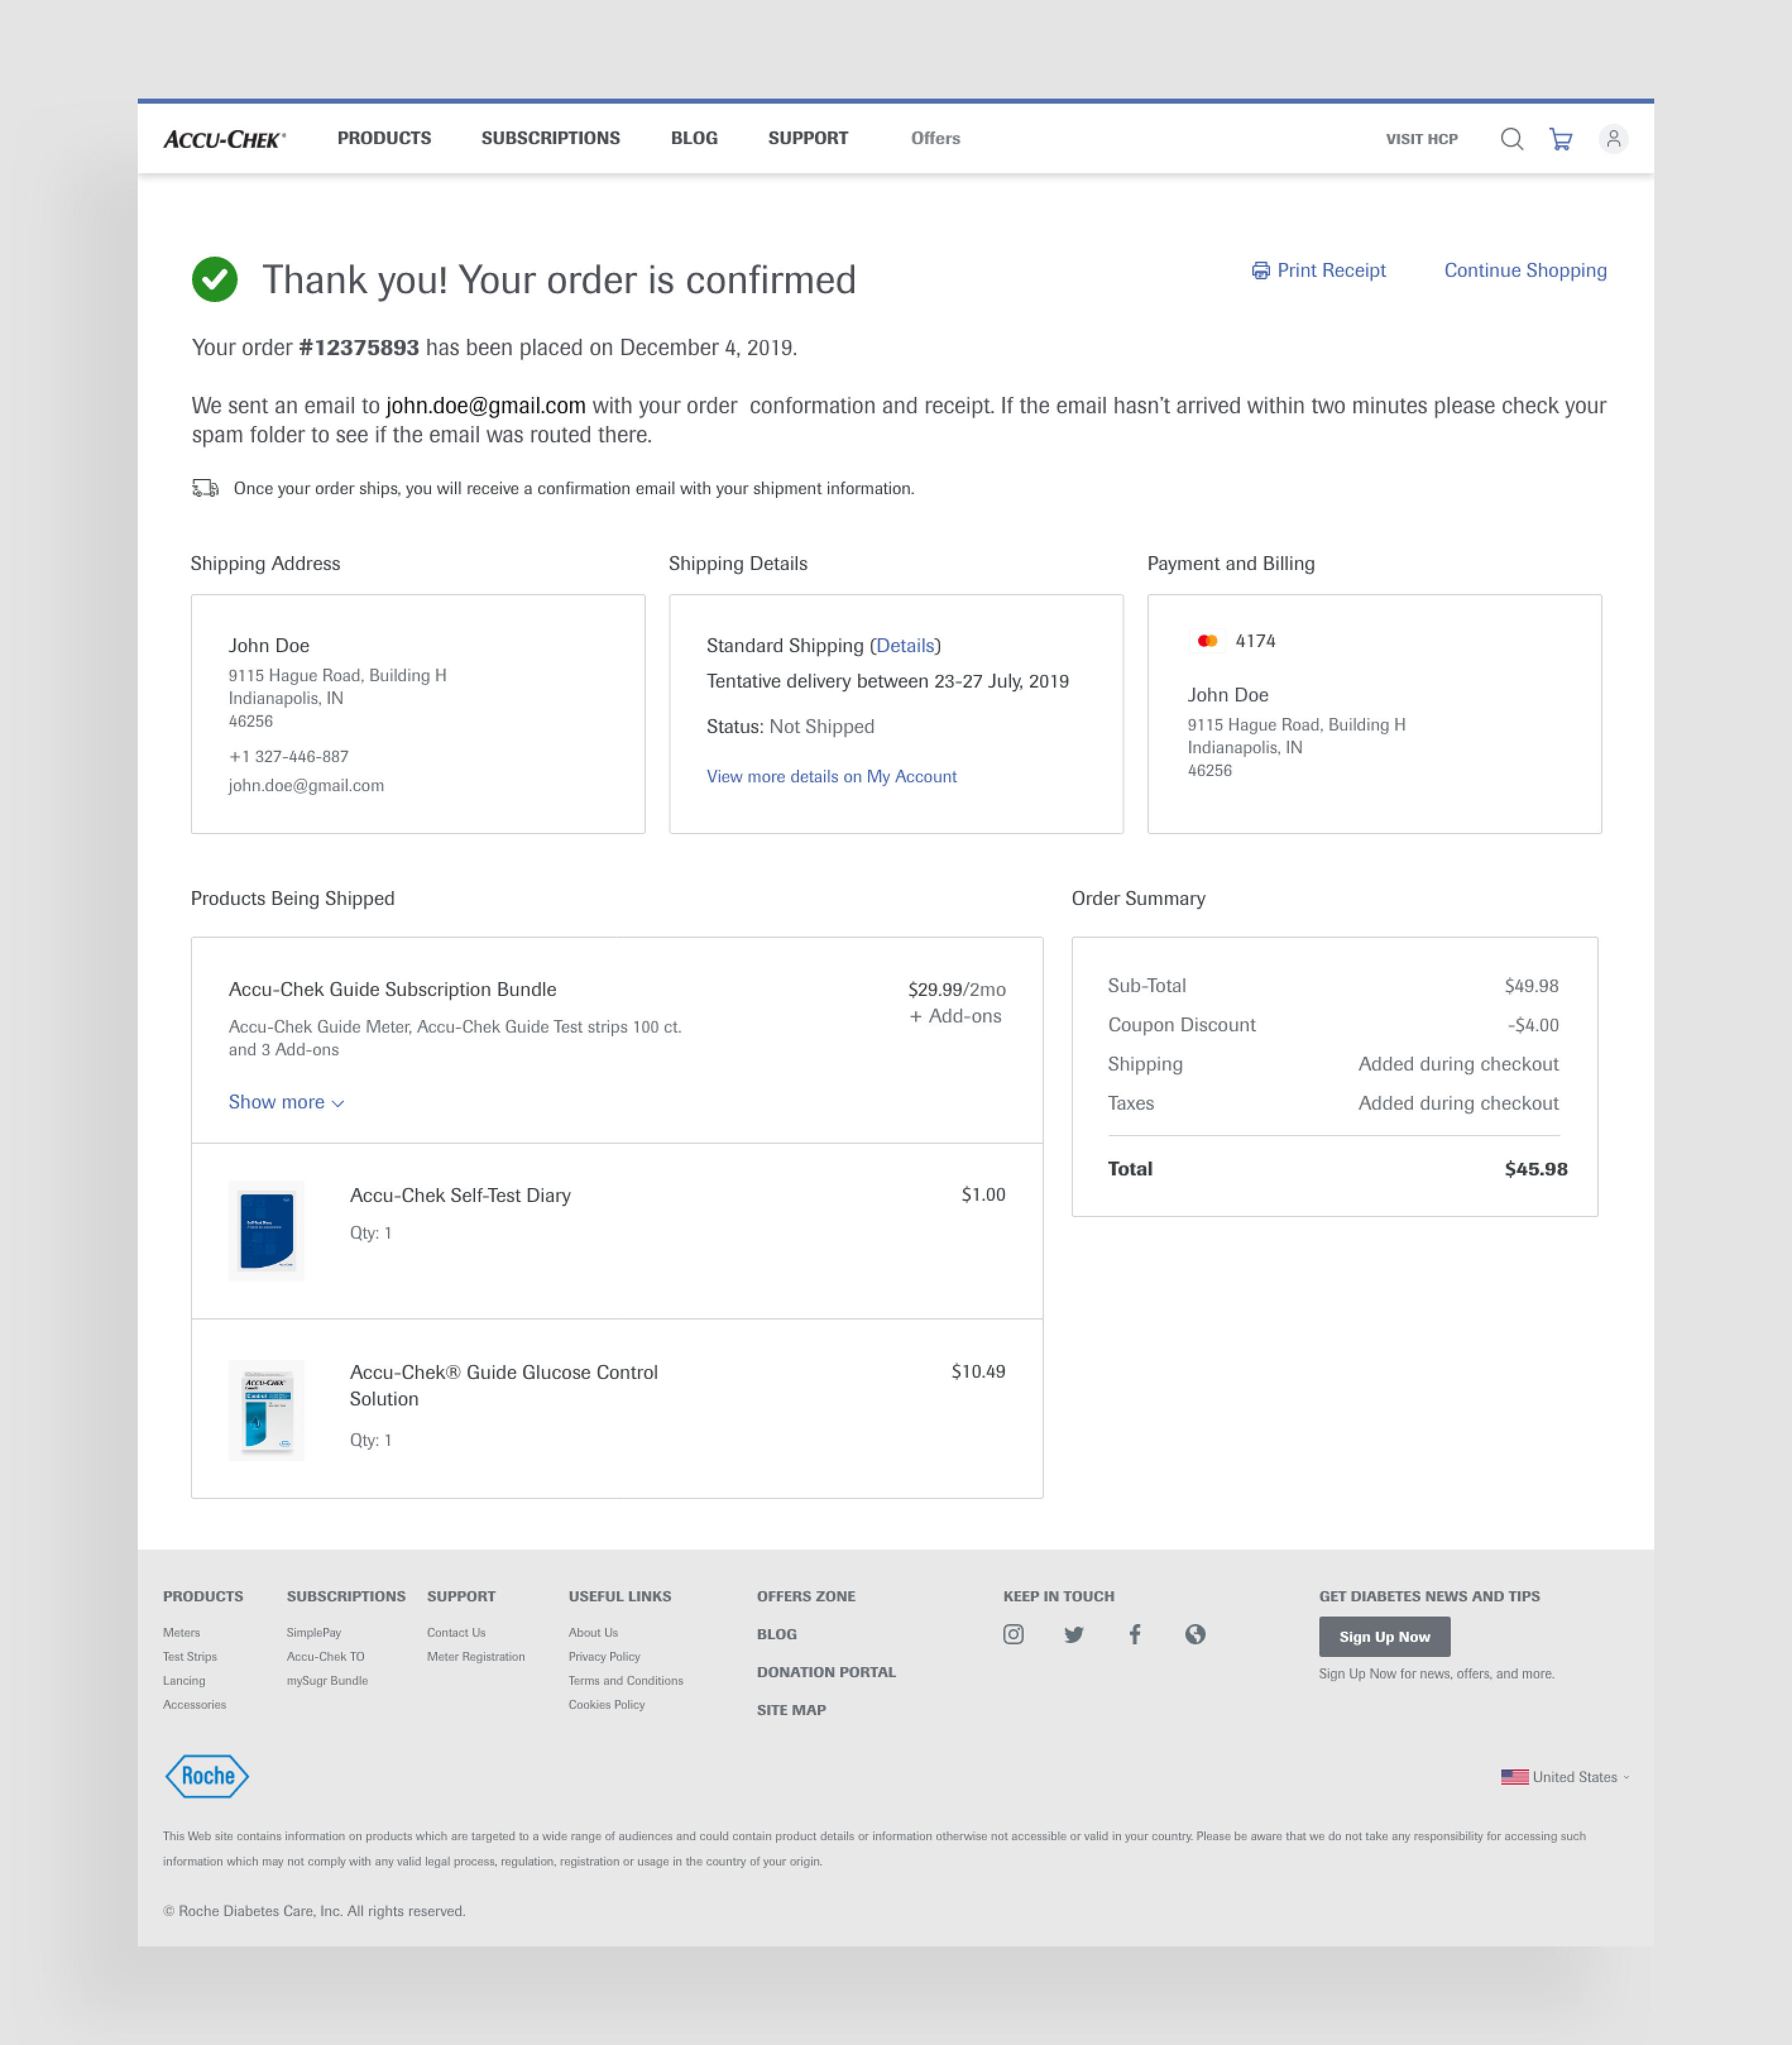Open About Us footer link
1792x2045 pixels.
pos(593,1632)
